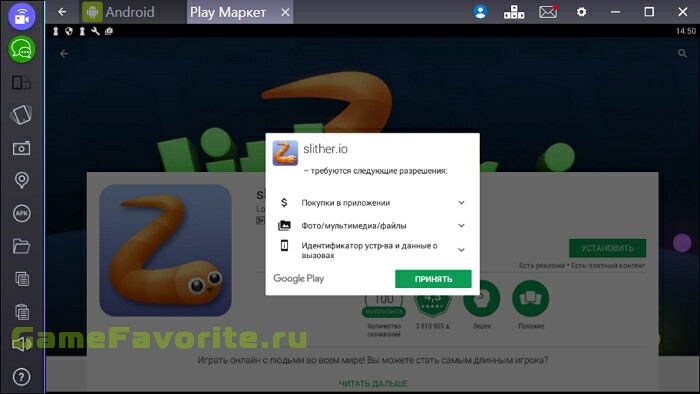
Task: Click the slither.io dialog app icon
Action: pos(285,153)
